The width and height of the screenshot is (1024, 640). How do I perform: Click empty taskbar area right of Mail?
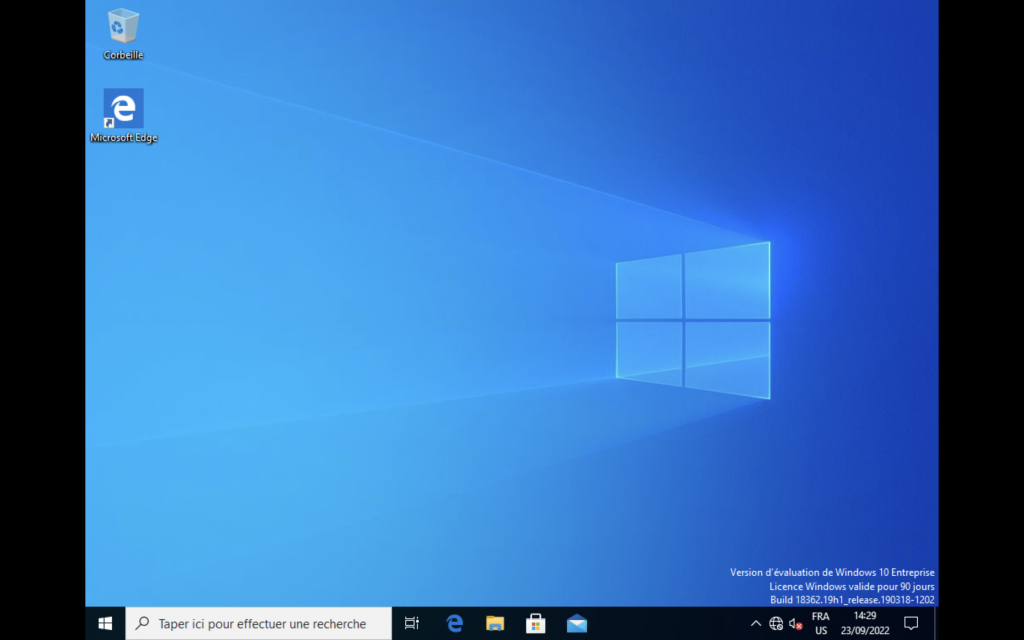point(670,623)
